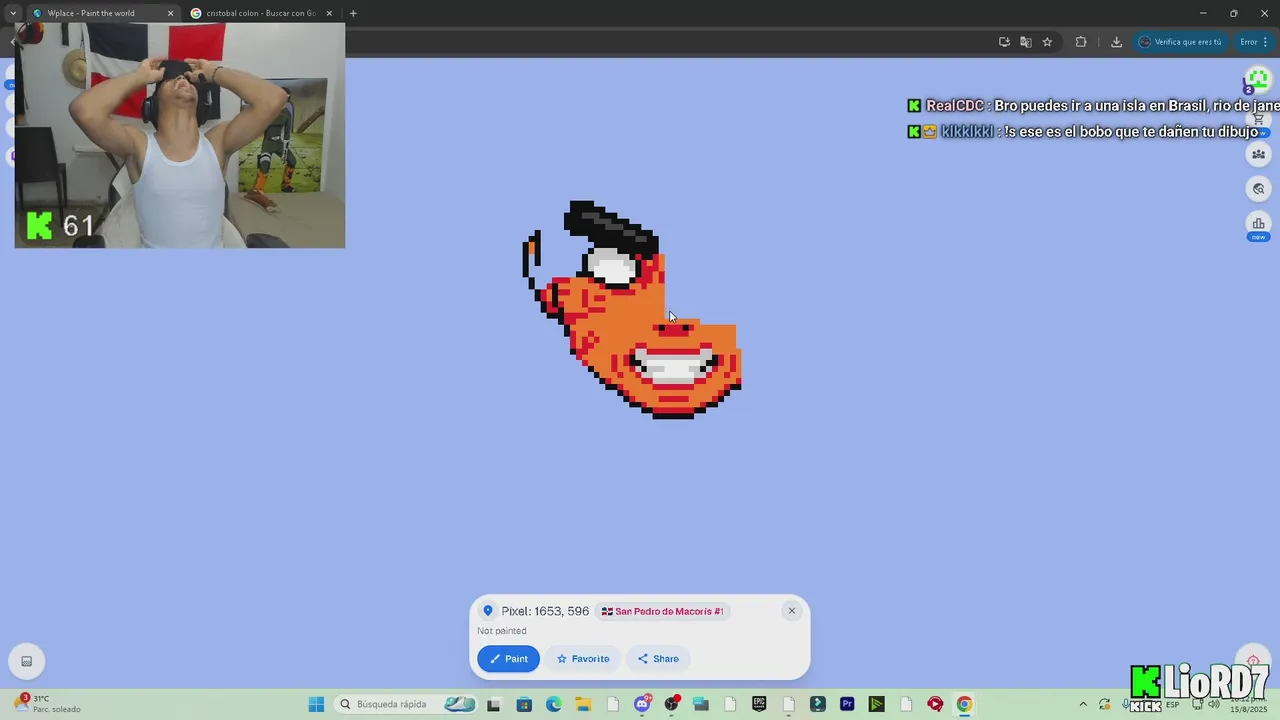Click the painted orange pixel art drawing
The image size is (1280, 720).
click(x=632, y=310)
